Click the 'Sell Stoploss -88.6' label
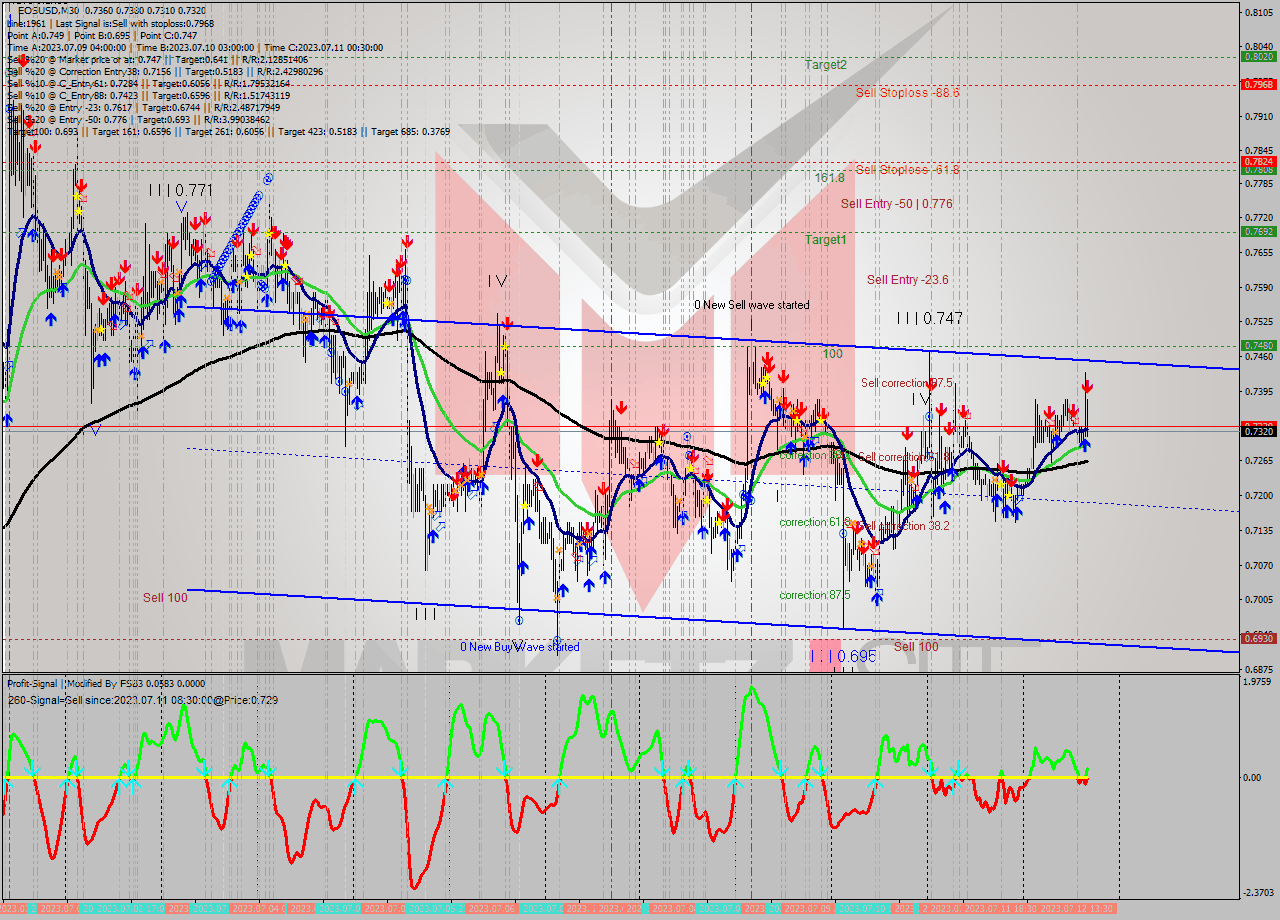The height and width of the screenshot is (920, 1280). point(907,92)
